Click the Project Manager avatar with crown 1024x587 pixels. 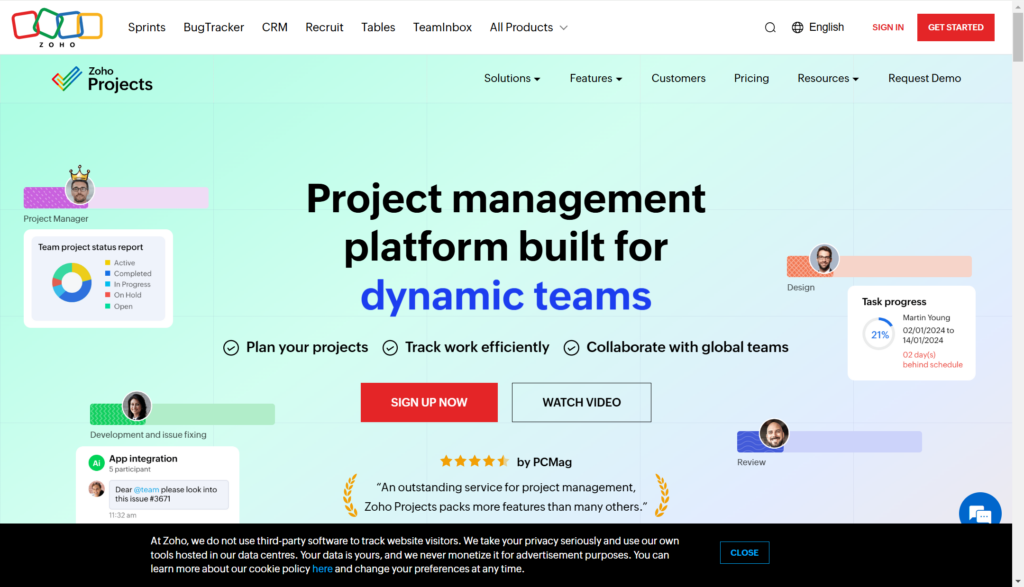click(x=79, y=185)
